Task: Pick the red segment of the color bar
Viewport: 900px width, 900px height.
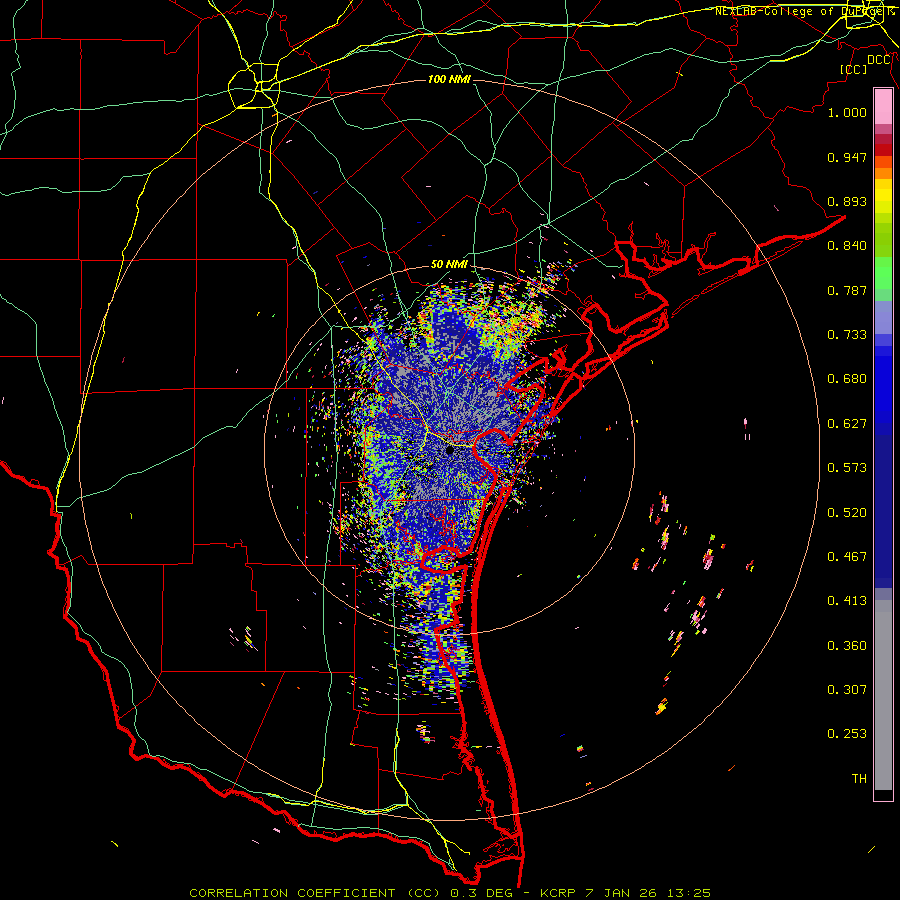Action: click(883, 150)
